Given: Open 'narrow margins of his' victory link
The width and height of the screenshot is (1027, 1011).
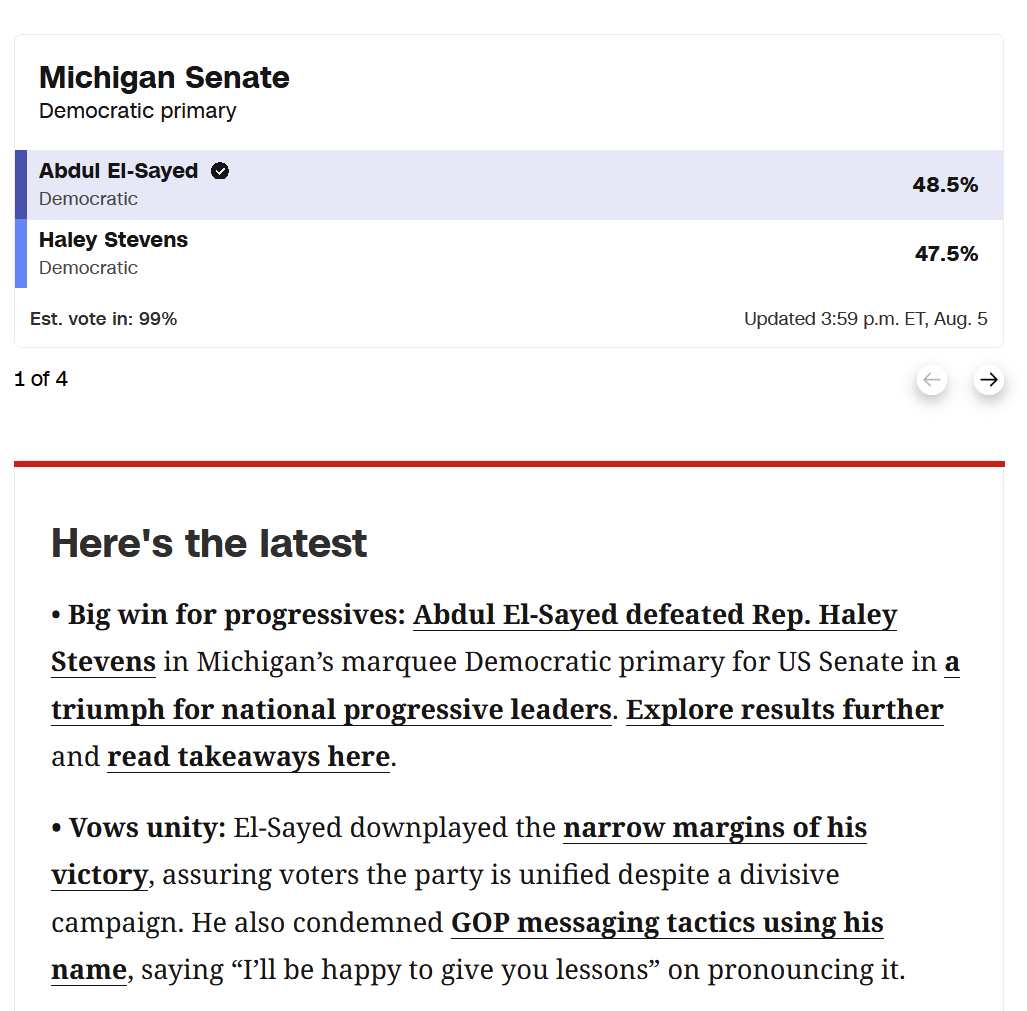Looking at the screenshot, I should click(715, 828).
